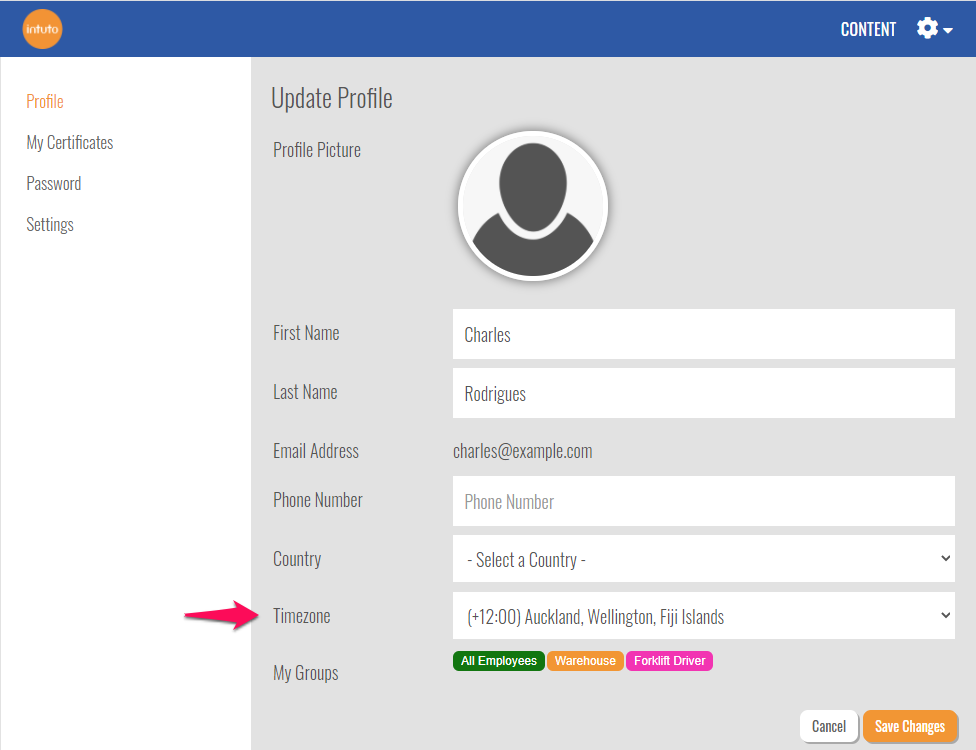Open Settings in the sidebar

tap(50, 225)
